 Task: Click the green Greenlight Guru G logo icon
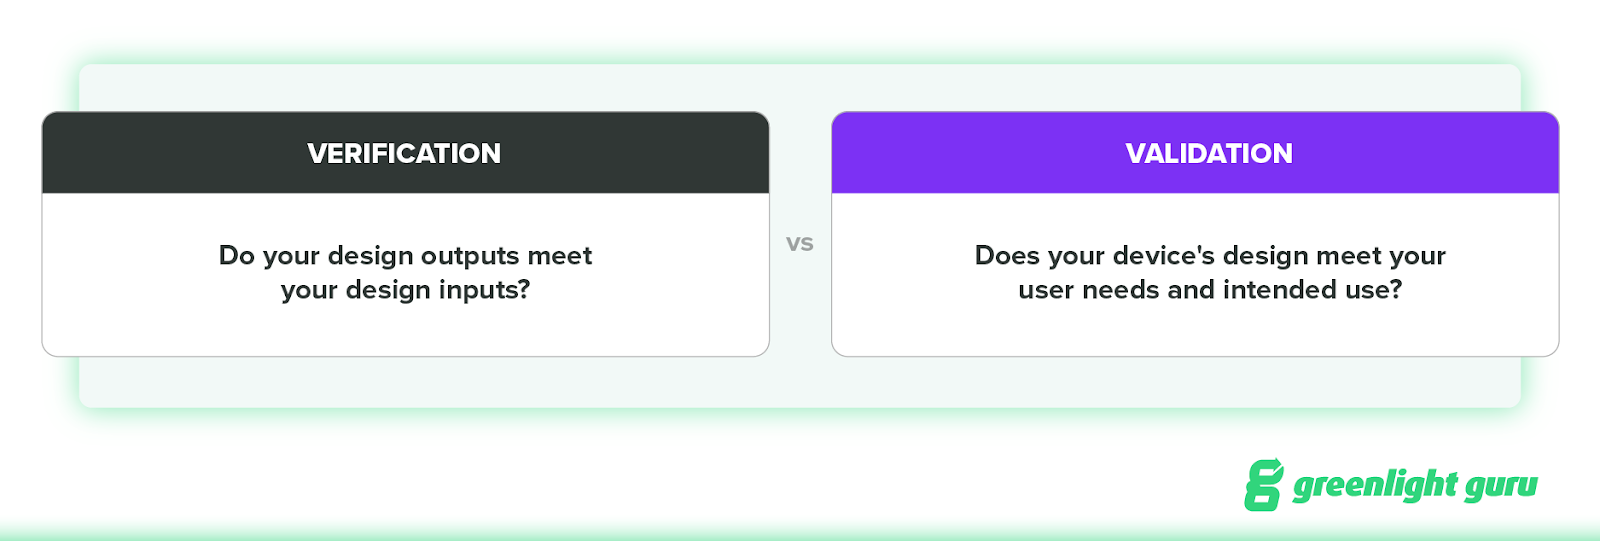click(x=1263, y=485)
